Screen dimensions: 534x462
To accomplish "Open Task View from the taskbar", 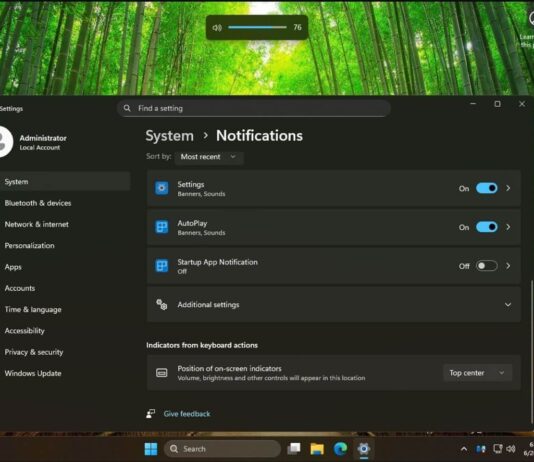I will (x=294, y=449).
